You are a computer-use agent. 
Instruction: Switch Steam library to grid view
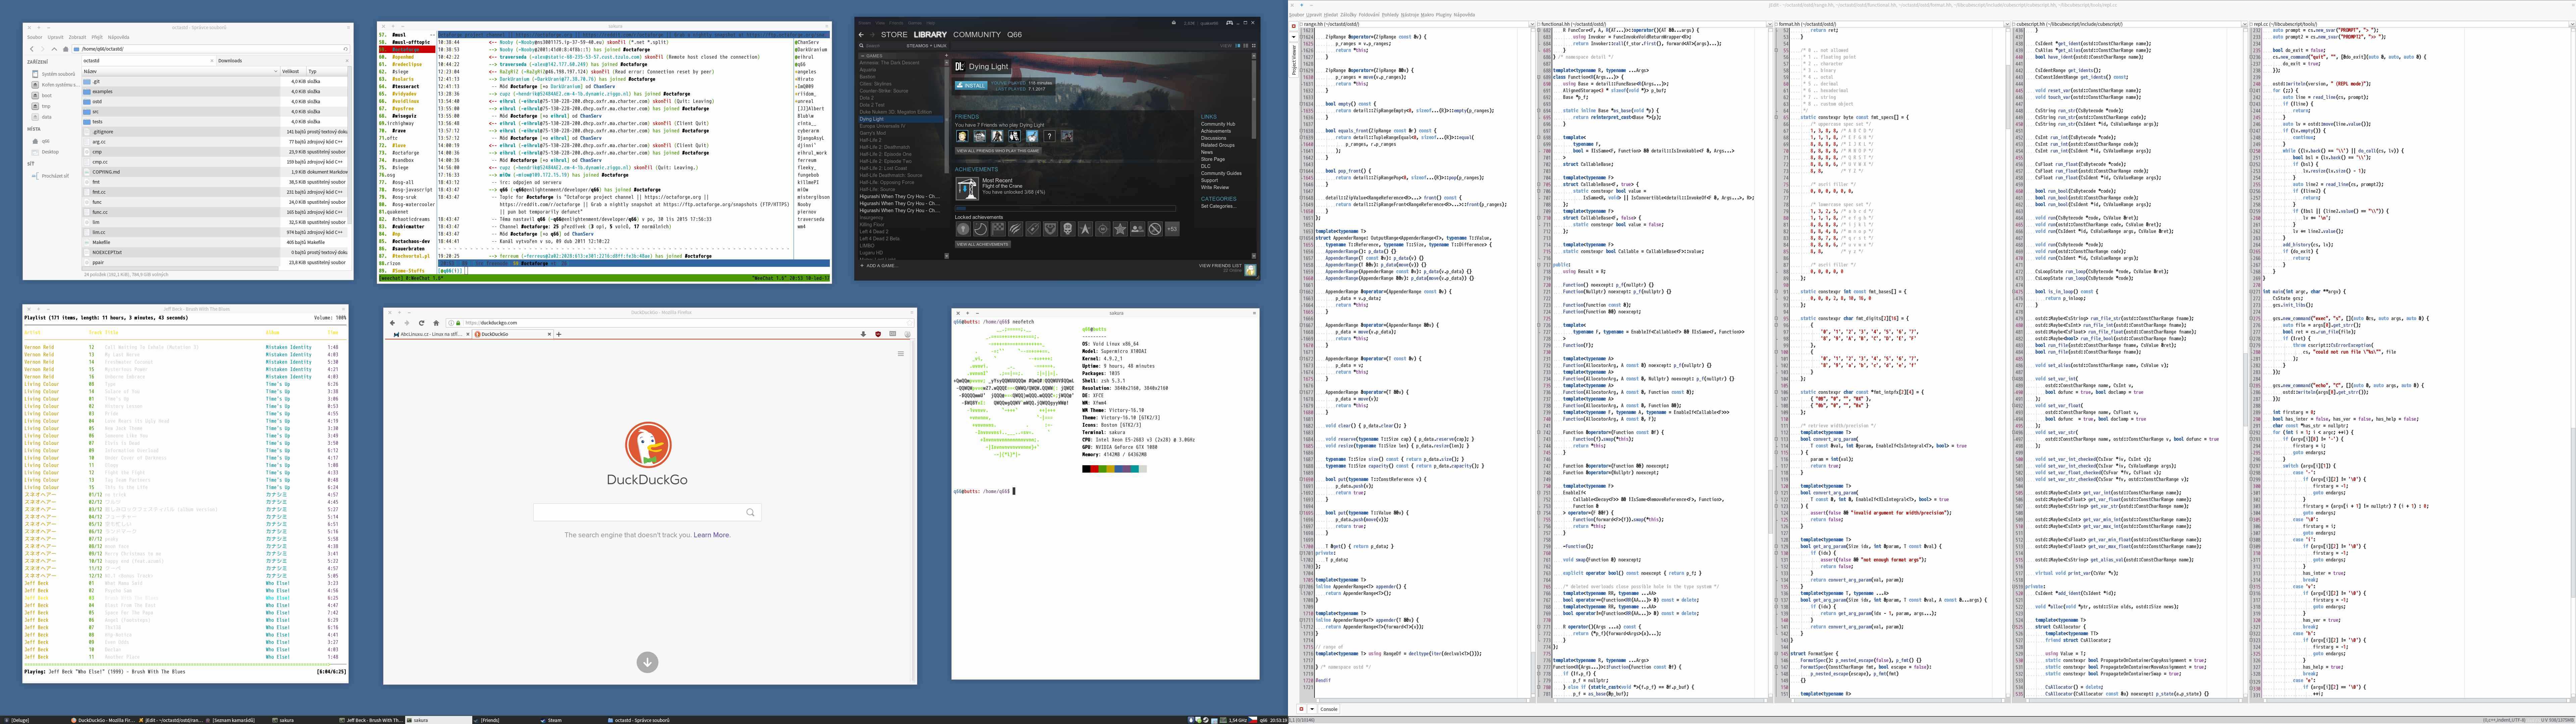[1254, 46]
